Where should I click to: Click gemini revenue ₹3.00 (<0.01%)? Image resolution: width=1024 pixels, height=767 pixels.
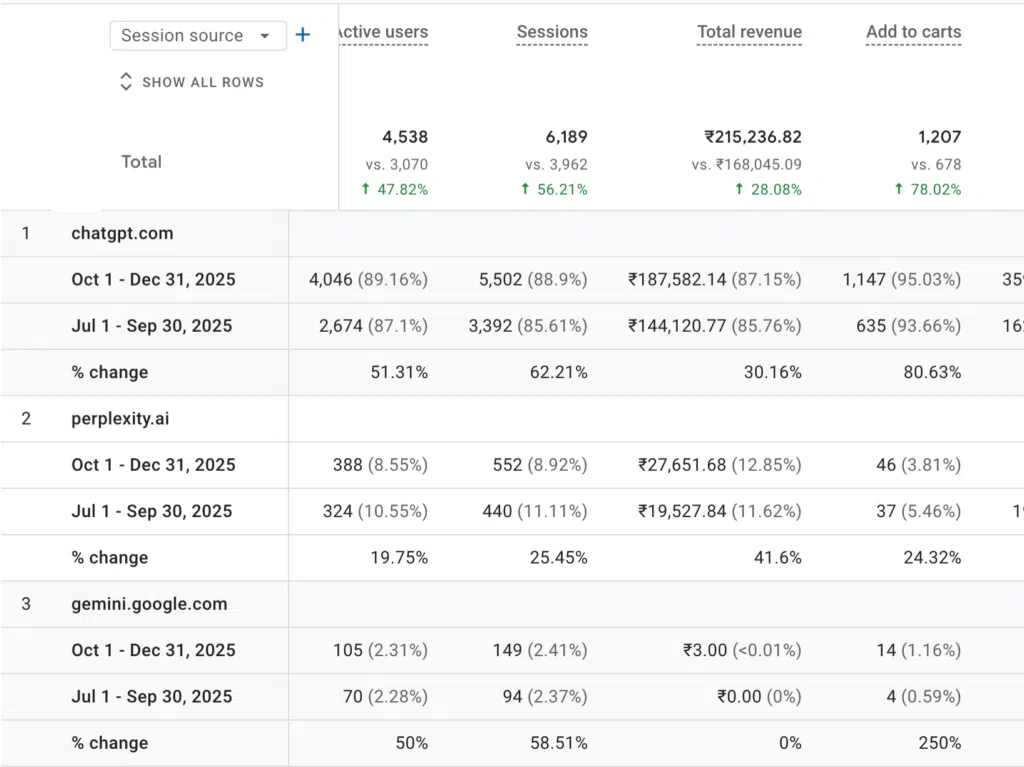click(742, 651)
